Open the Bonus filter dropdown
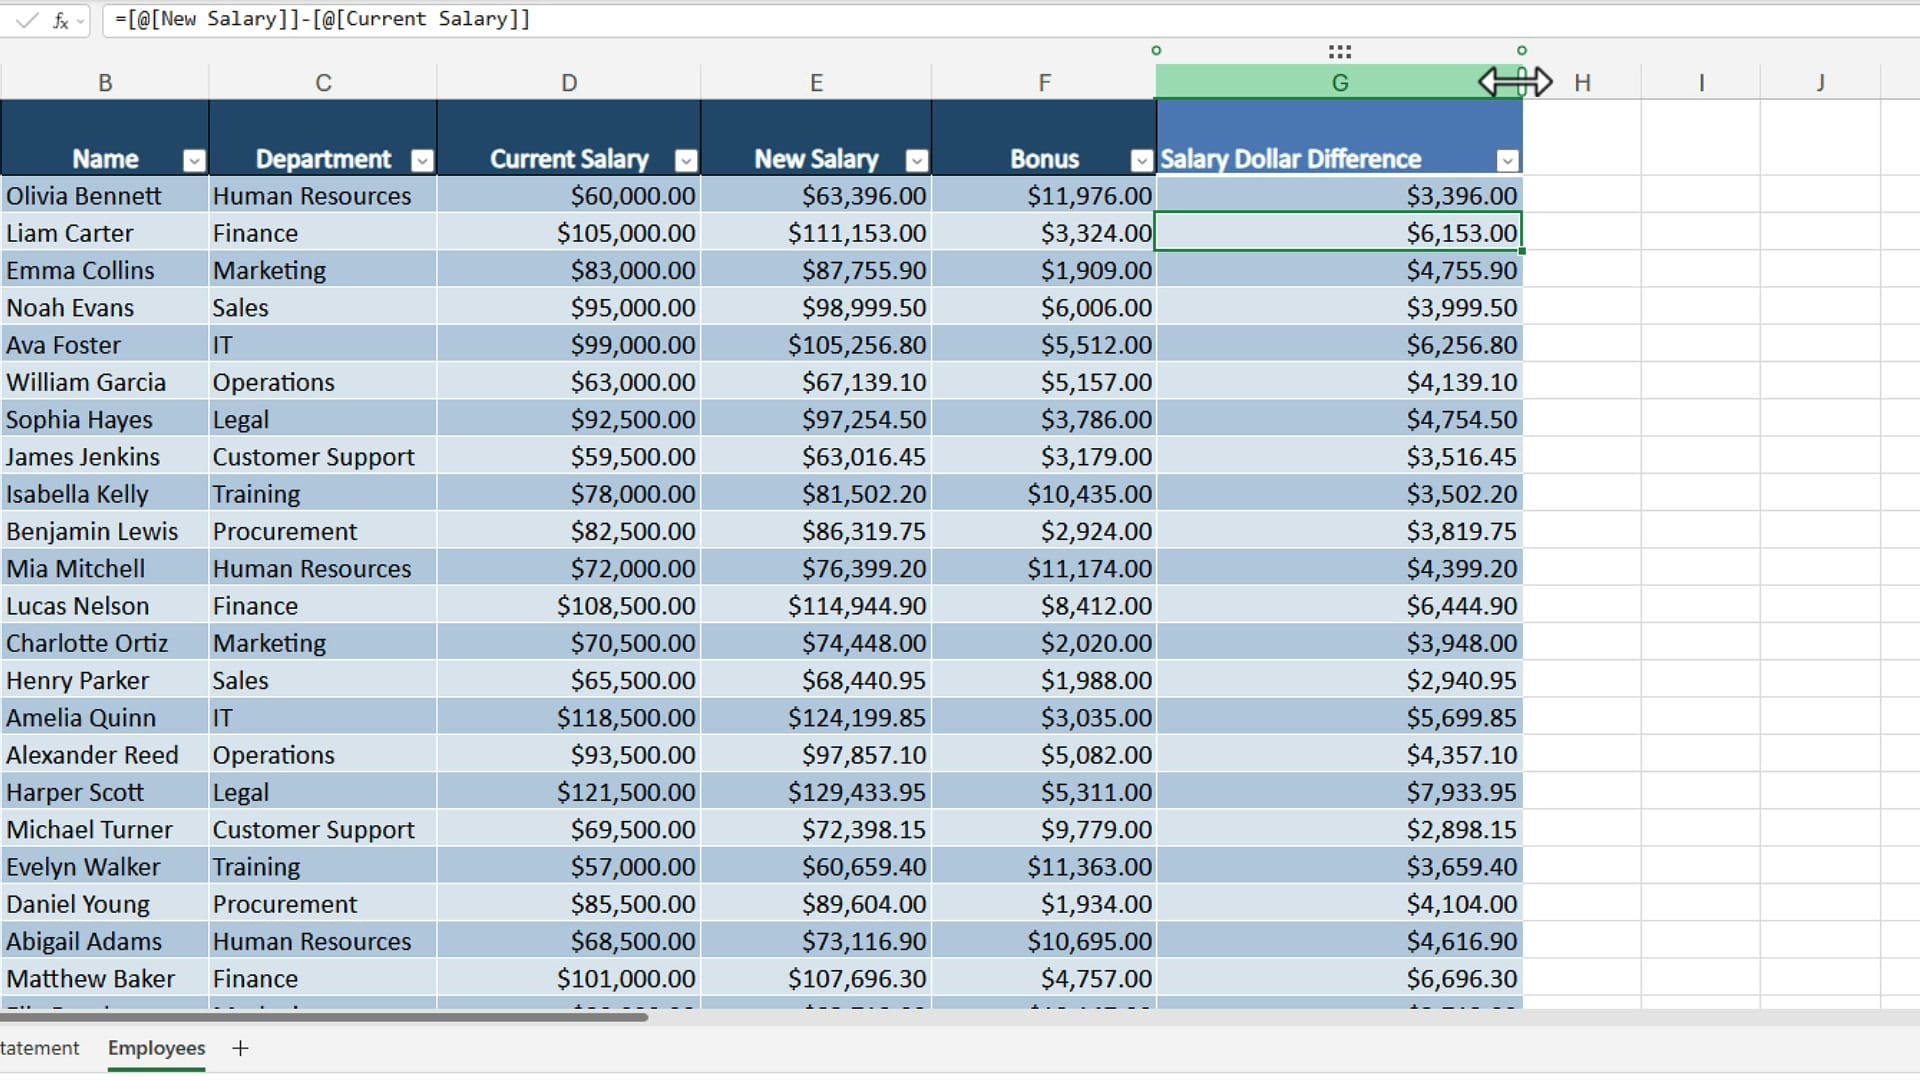 pyautogui.click(x=1140, y=159)
